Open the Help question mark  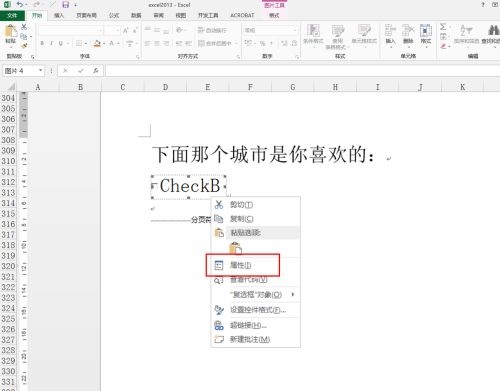tap(483, 5)
